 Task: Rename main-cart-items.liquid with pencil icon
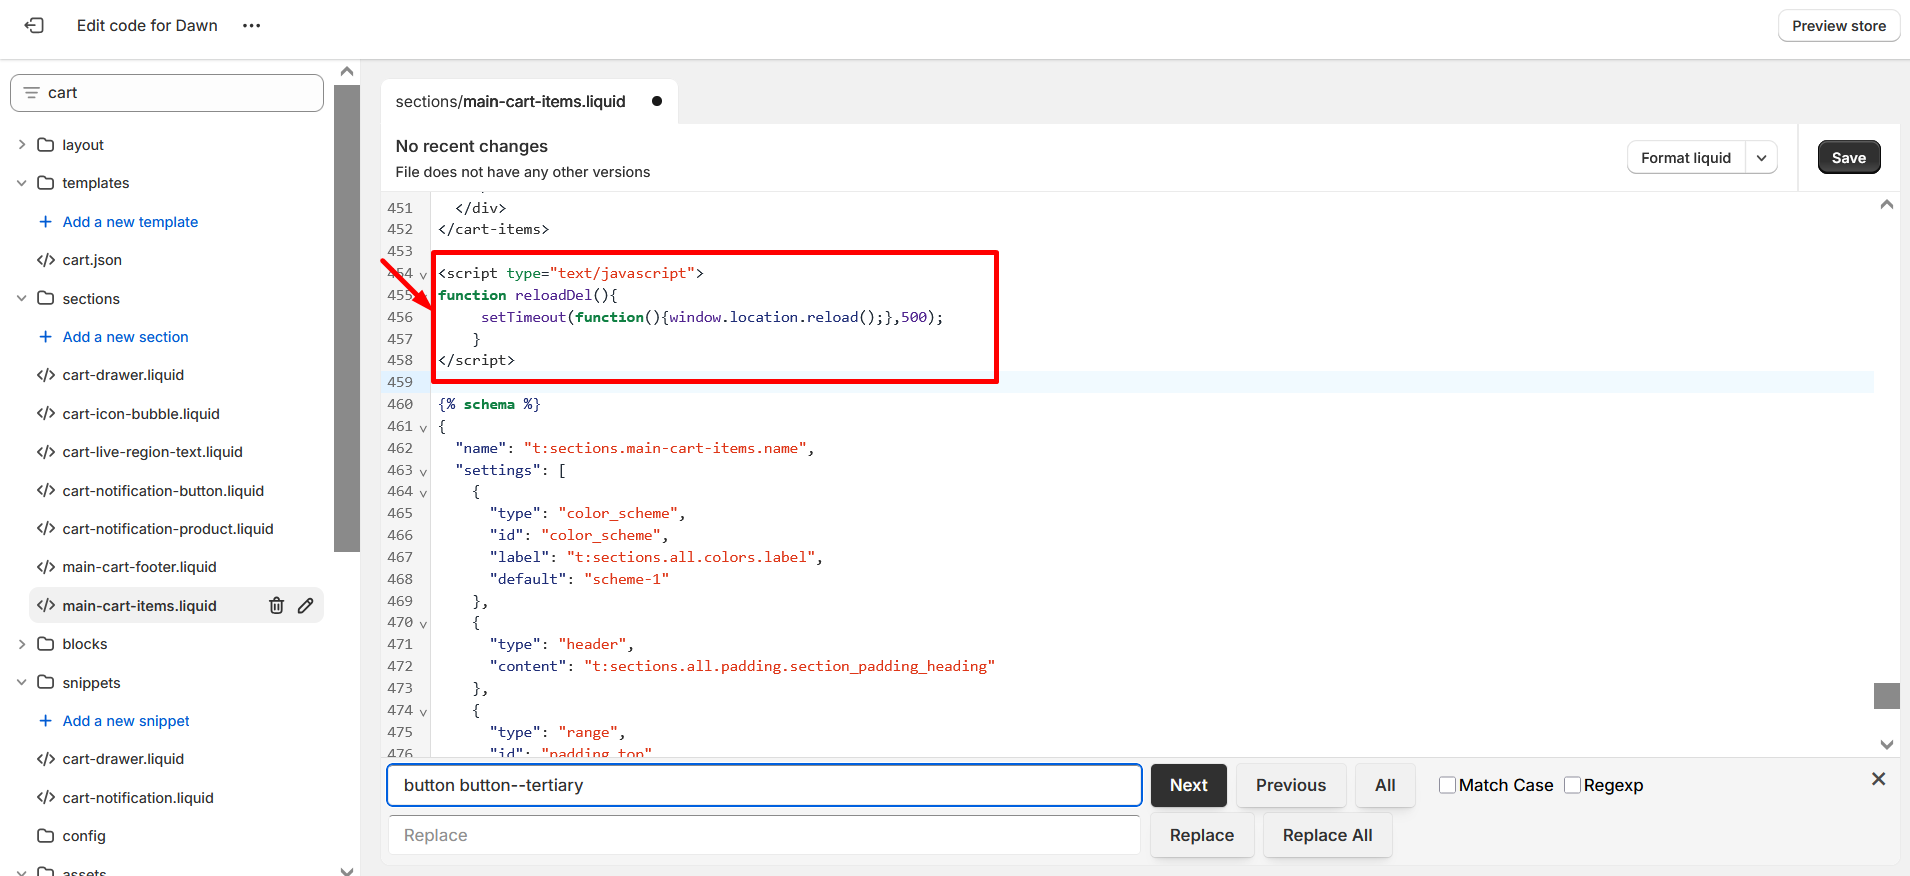(x=306, y=605)
